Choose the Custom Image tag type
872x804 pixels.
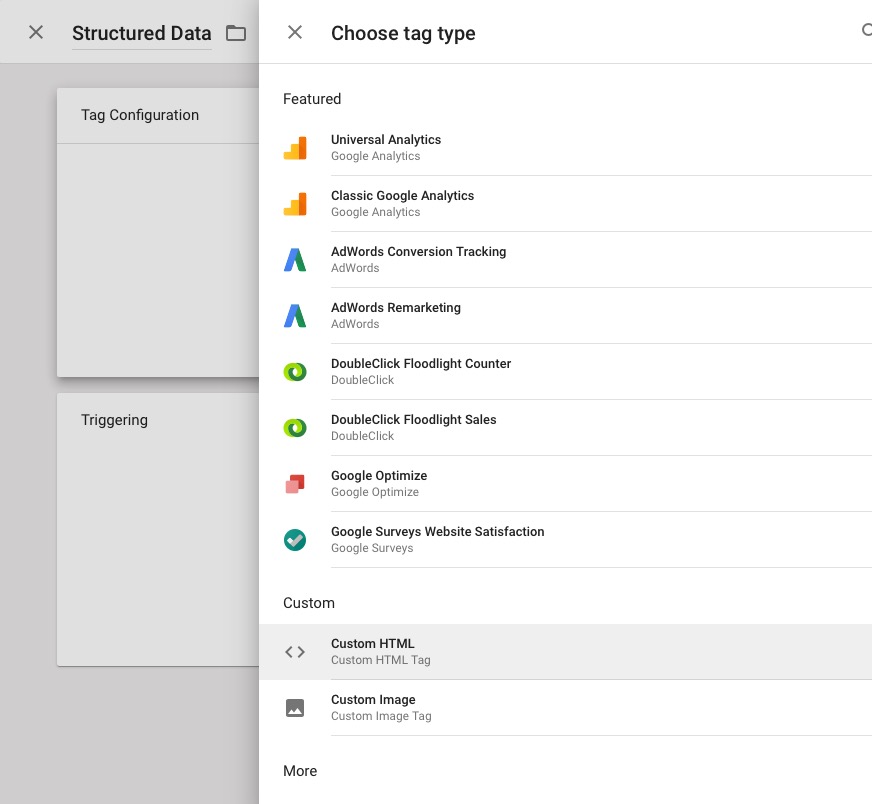373,700
